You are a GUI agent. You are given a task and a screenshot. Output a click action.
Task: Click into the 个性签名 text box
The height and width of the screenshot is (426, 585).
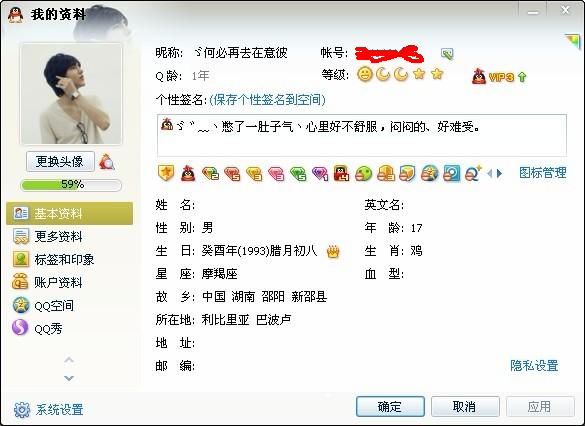point(362,135)
